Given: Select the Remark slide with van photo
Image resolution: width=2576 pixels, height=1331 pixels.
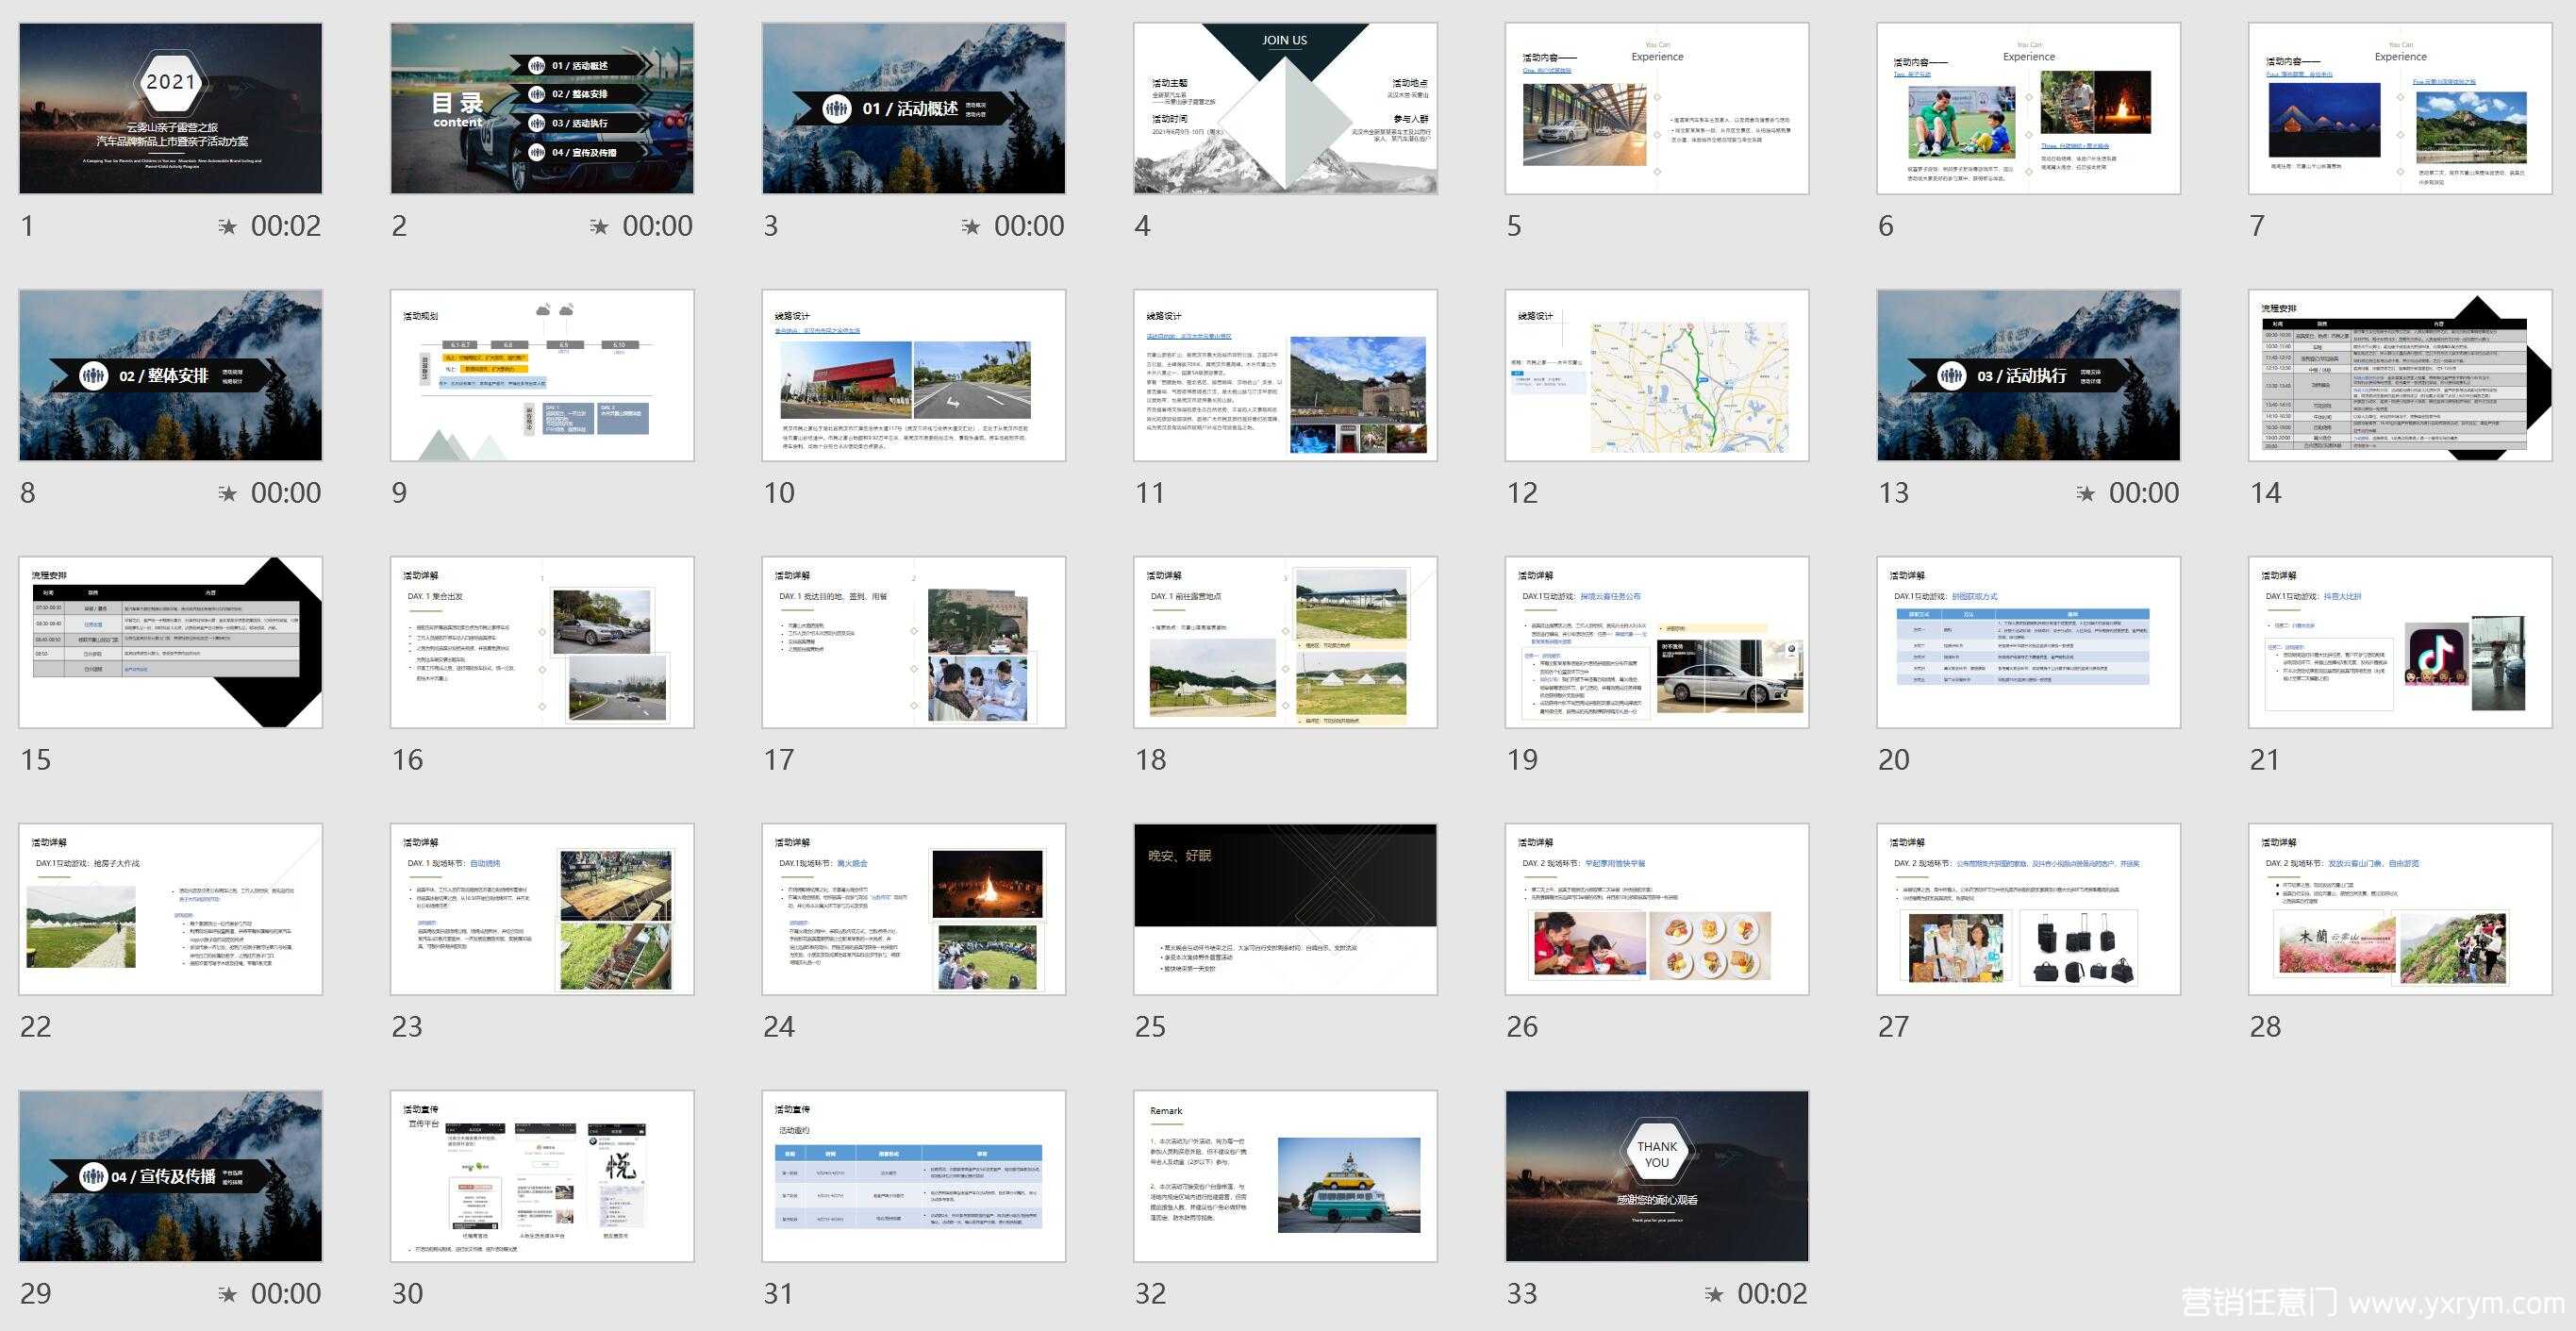Looking at the screenshot, I should [1285, 1176].
